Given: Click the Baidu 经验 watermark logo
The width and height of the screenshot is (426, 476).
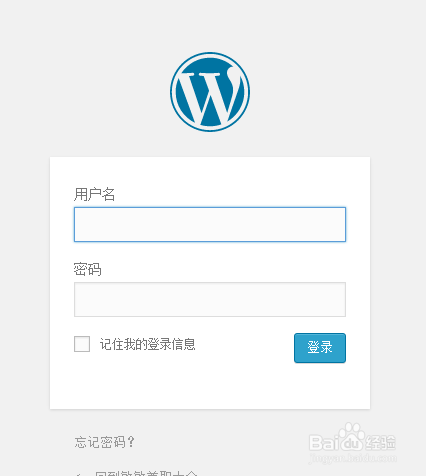Looking at the screenshot, I should [352, 438].
